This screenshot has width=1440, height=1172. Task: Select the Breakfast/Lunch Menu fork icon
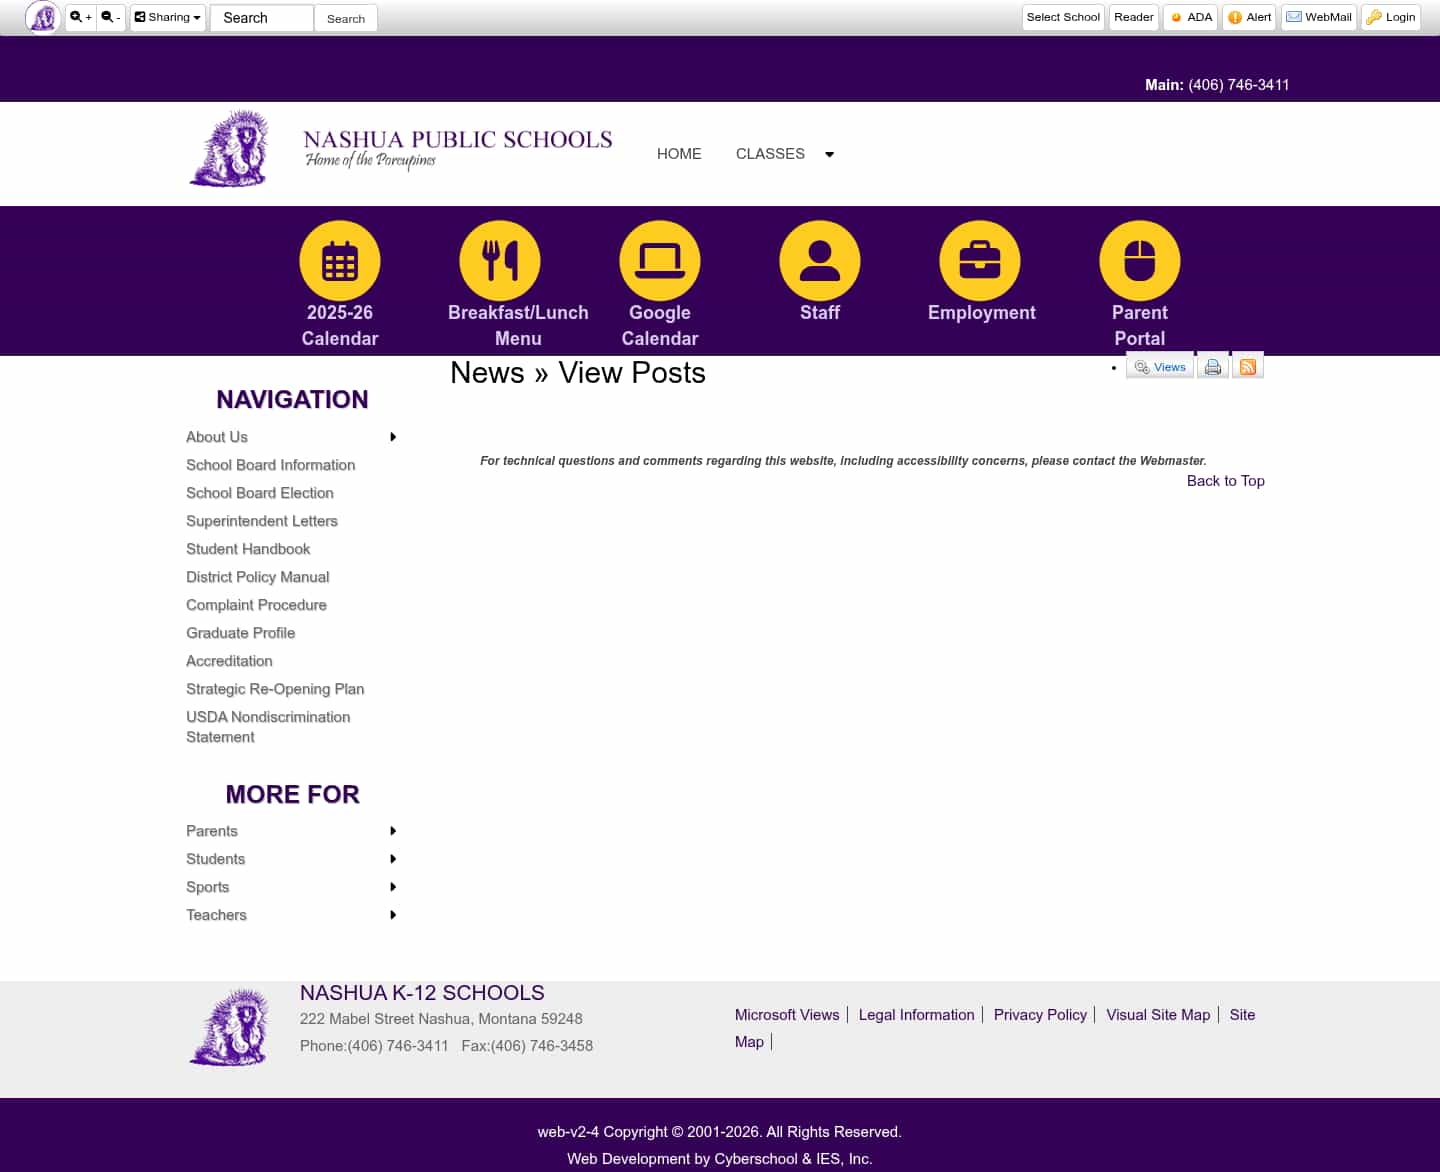pyautogui.click(x=500, y=260)
